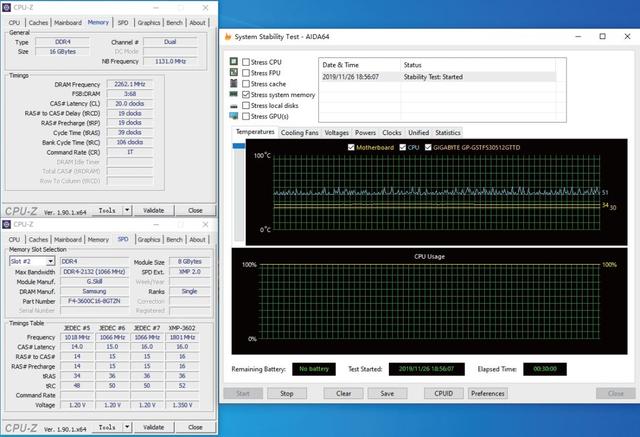Screen dimensions: 640x437
Task: Click the blue graph selector bar beside temperatures
Action: (238, 146)
